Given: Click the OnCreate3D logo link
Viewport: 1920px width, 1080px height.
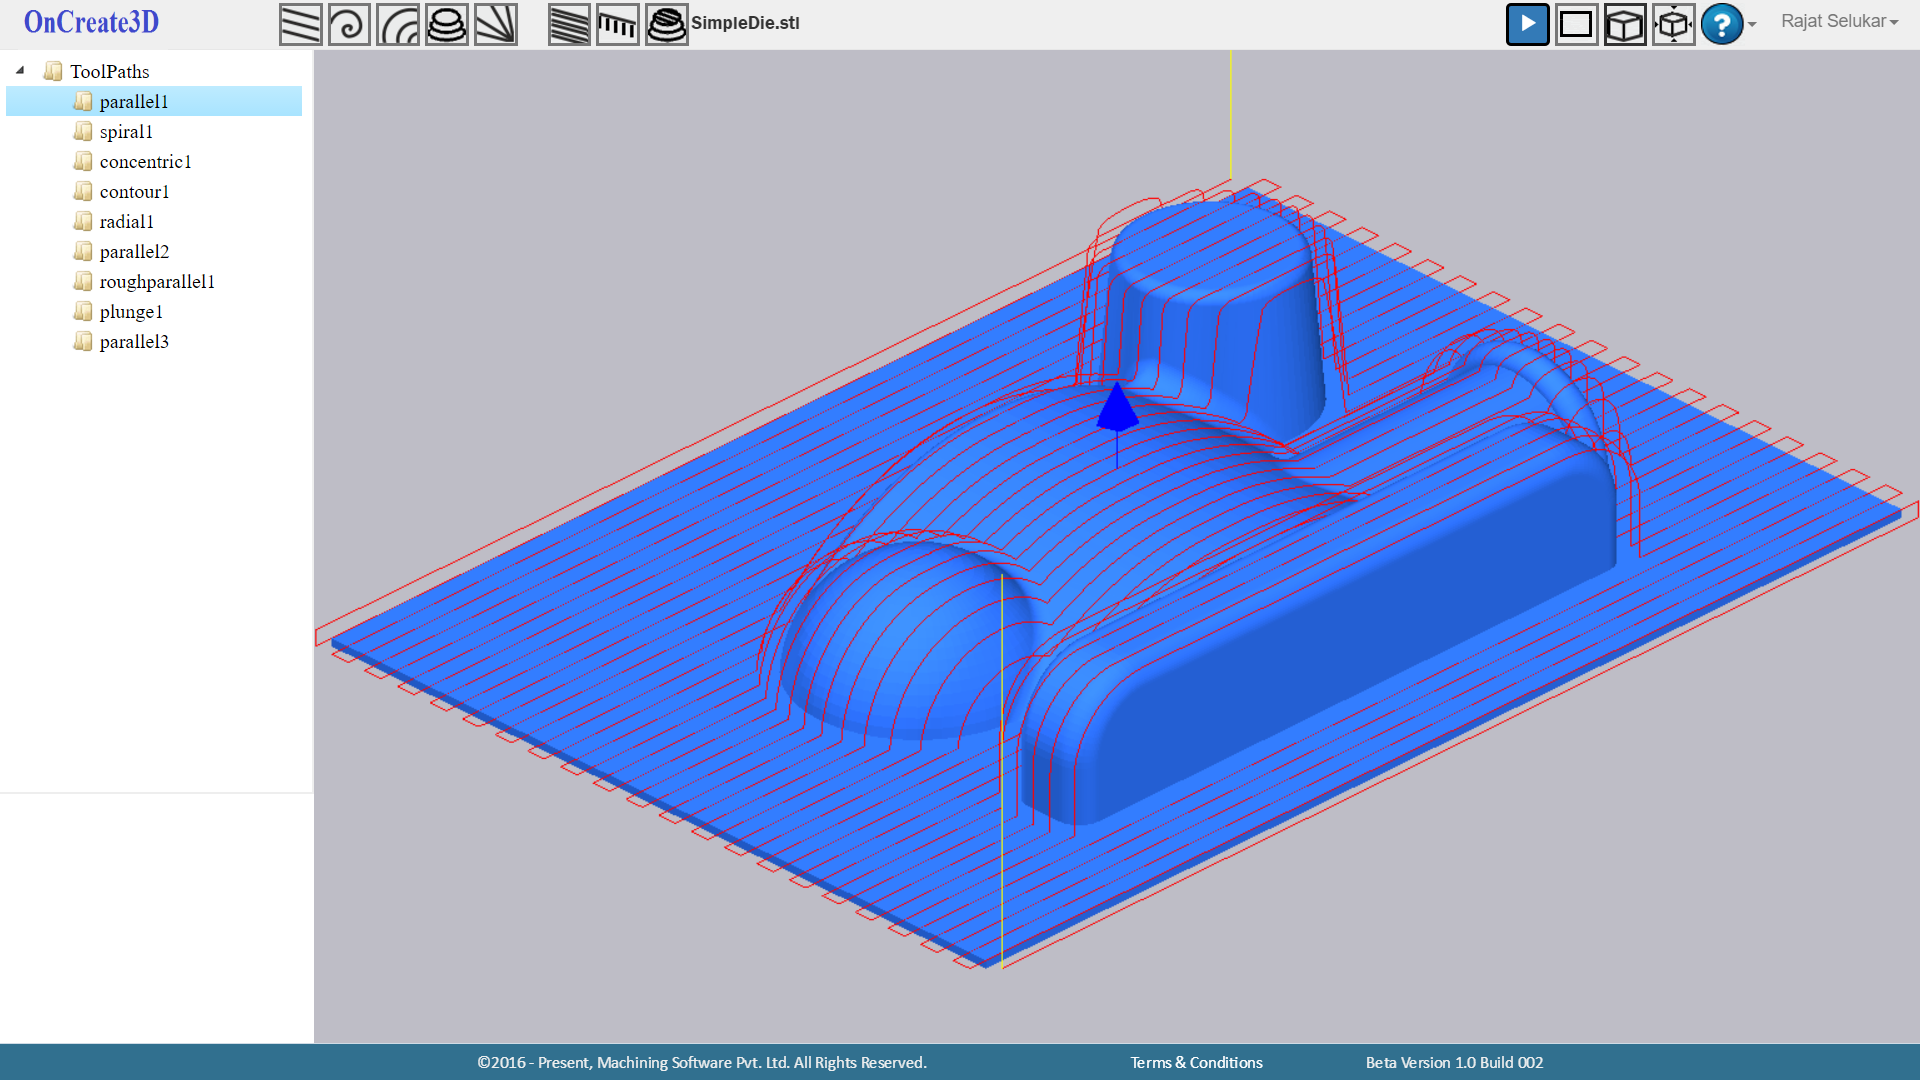Looking at the screenshot, I should [x=91, y=22].
